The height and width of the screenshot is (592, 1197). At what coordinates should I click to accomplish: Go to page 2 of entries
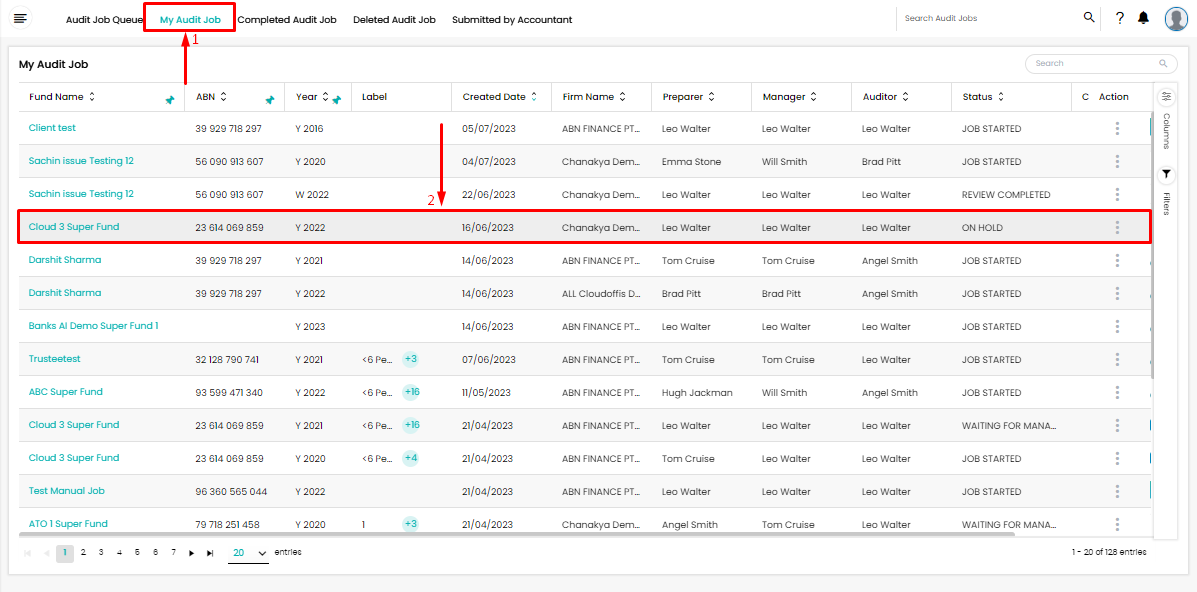click(x=83, y=552)
